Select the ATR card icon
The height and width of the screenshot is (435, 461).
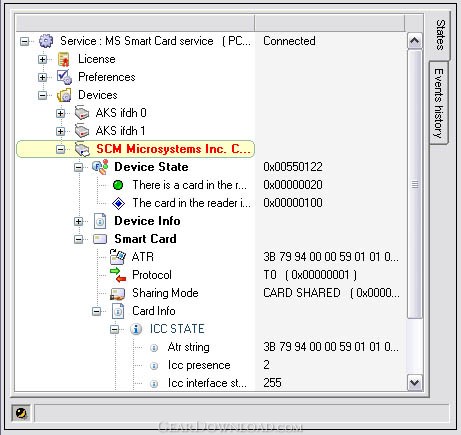[x=117, y=257]
